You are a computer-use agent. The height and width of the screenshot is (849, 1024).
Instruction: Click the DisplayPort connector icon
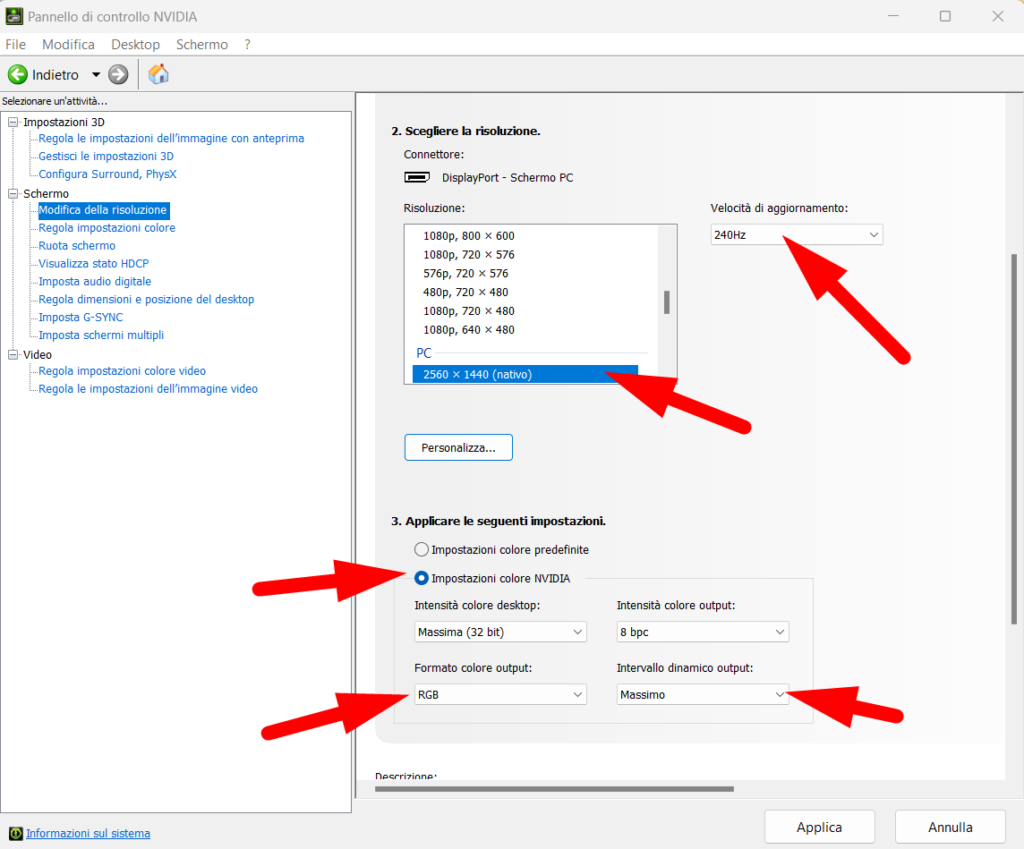(417, 177)
